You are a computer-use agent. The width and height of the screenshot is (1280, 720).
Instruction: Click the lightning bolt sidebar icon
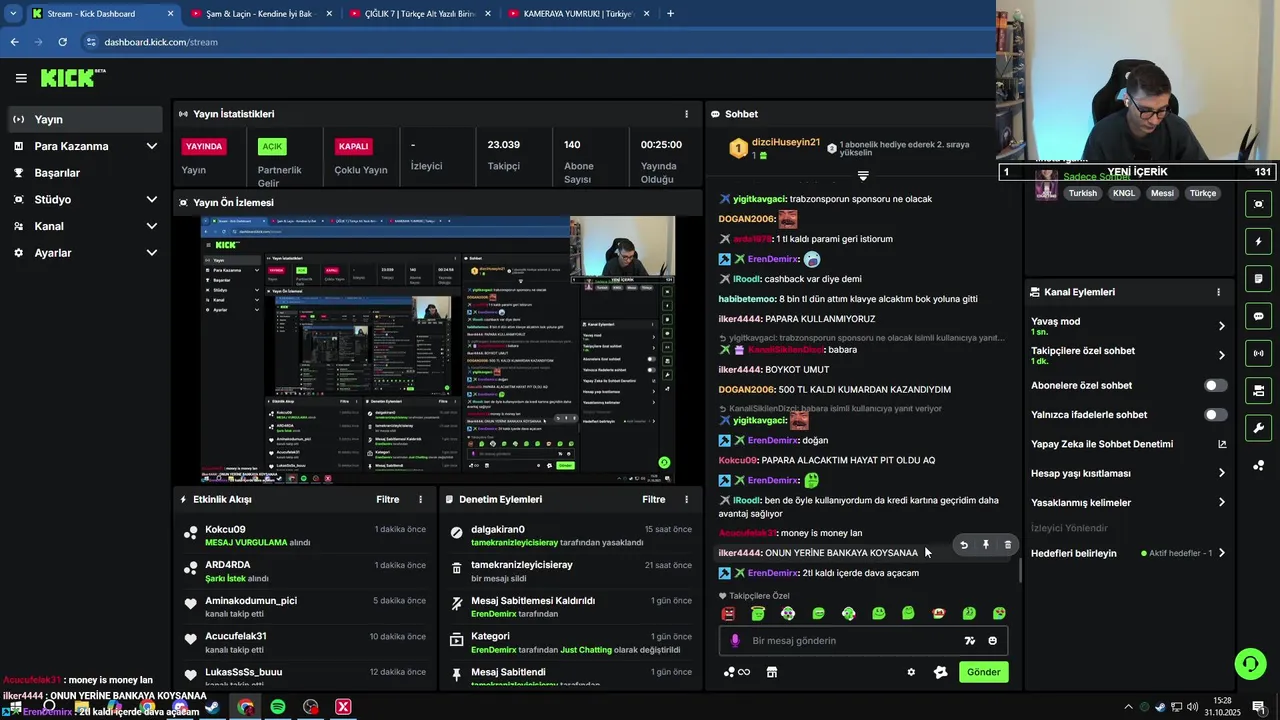(x=1258, y=241)
